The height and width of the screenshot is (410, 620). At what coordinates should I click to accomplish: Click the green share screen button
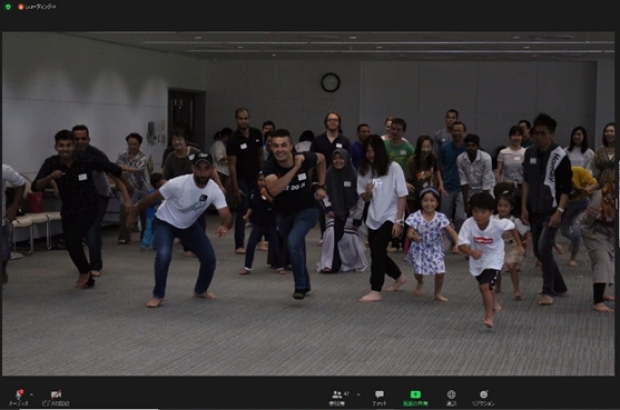pyautogui.click(x=415, y=398)
